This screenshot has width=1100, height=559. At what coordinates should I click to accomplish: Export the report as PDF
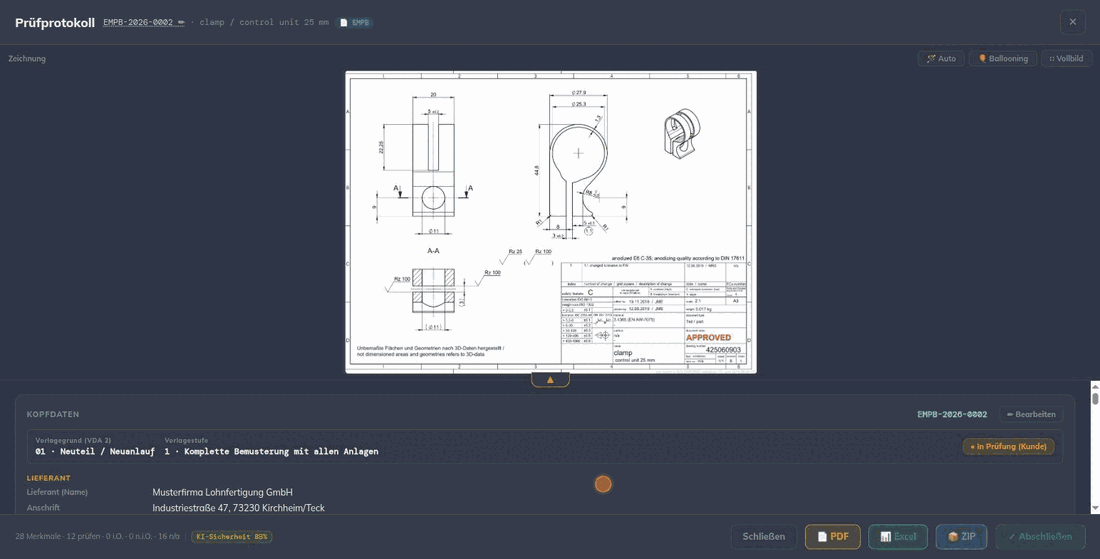833,537
